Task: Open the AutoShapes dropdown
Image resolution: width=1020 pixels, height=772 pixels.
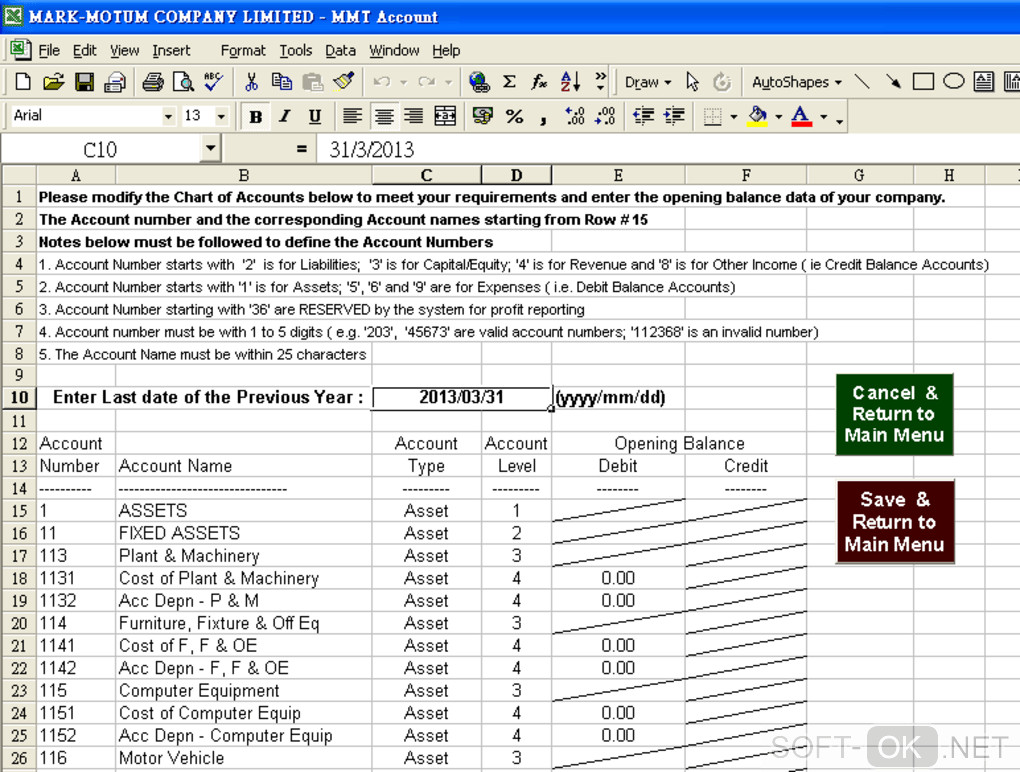Action: click(x=796, y=82)
